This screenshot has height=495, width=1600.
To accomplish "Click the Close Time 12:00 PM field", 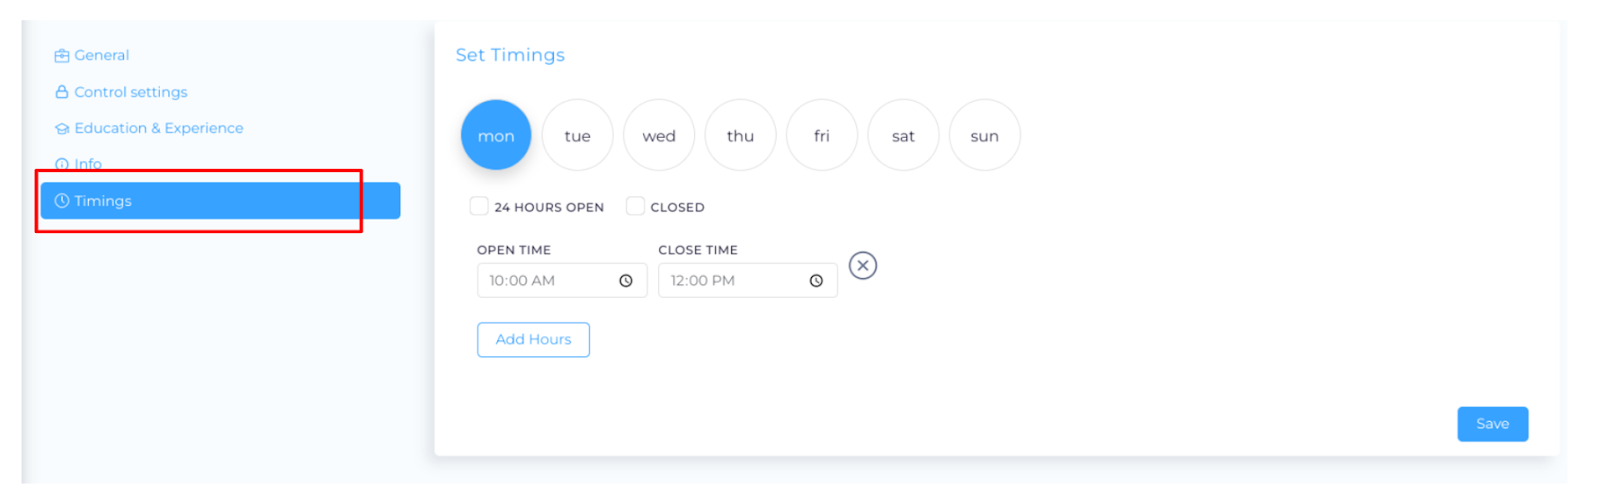I will point(747,281).
